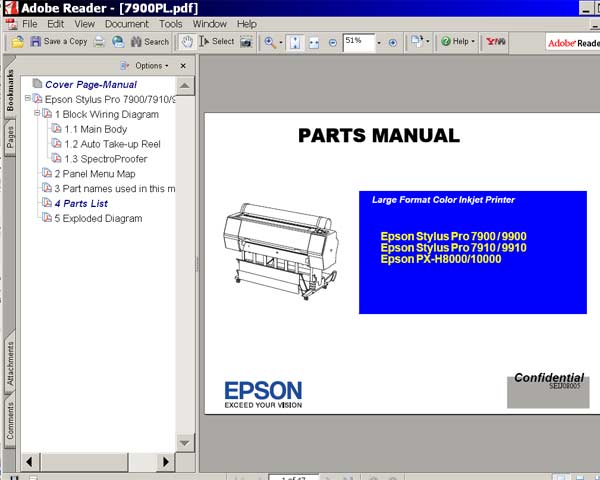Open the 2 Panel Menu Map bookmark

tap(95, 174)
